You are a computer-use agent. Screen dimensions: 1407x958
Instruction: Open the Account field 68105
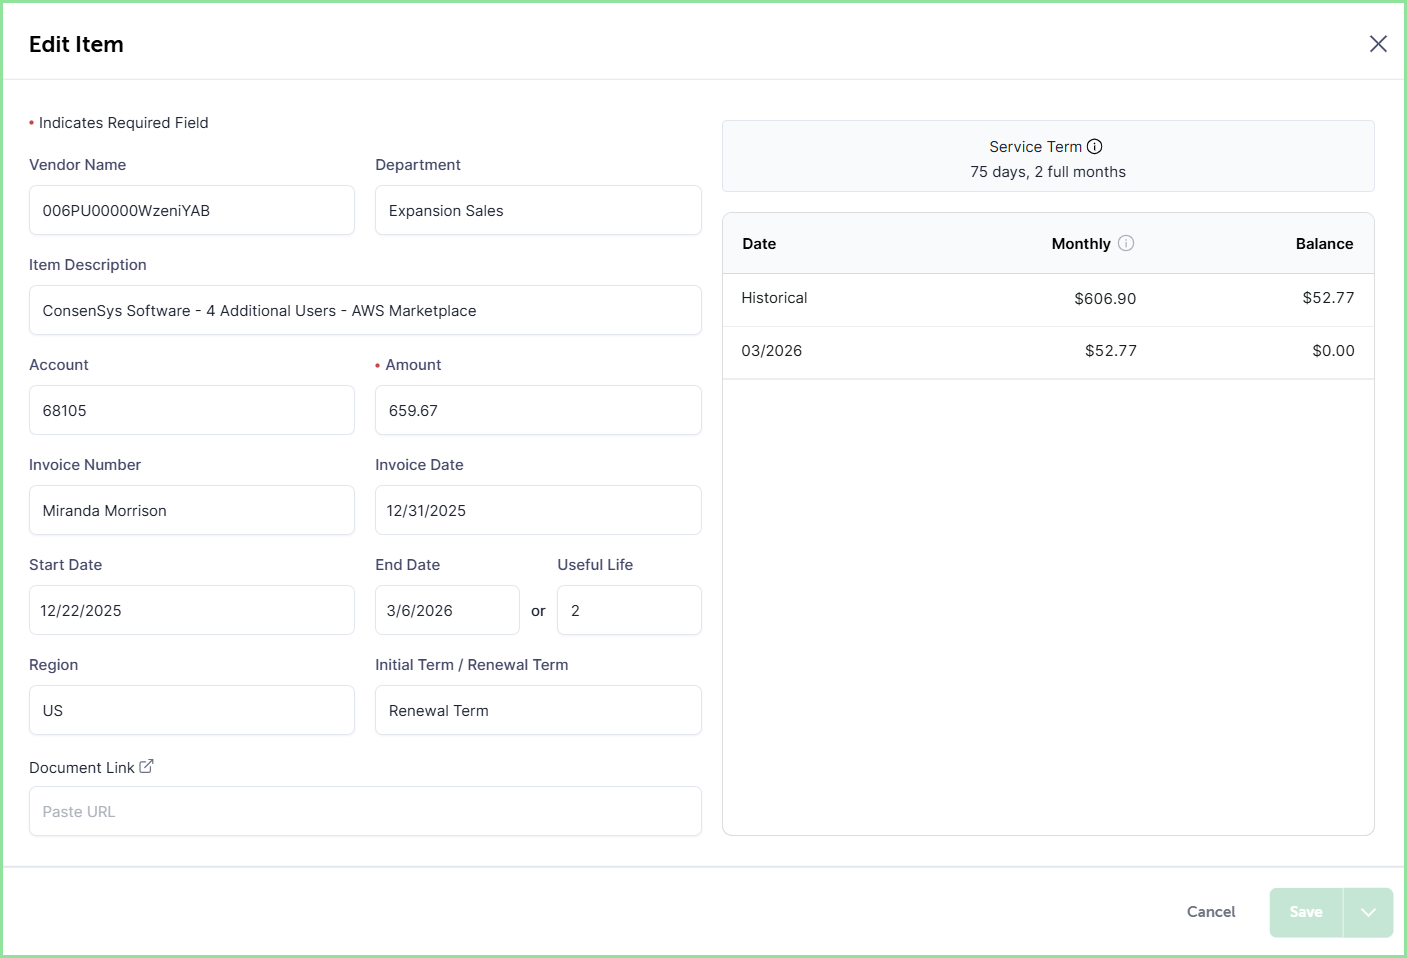192,410
